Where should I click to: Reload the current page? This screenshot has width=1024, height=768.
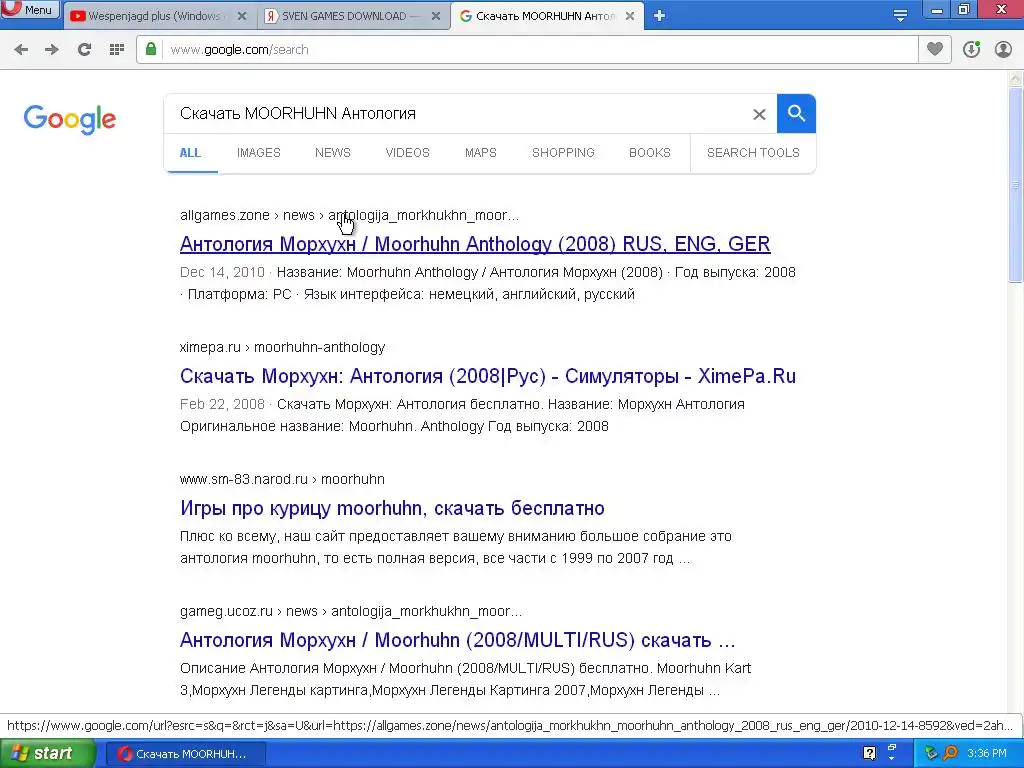point(84,49)
